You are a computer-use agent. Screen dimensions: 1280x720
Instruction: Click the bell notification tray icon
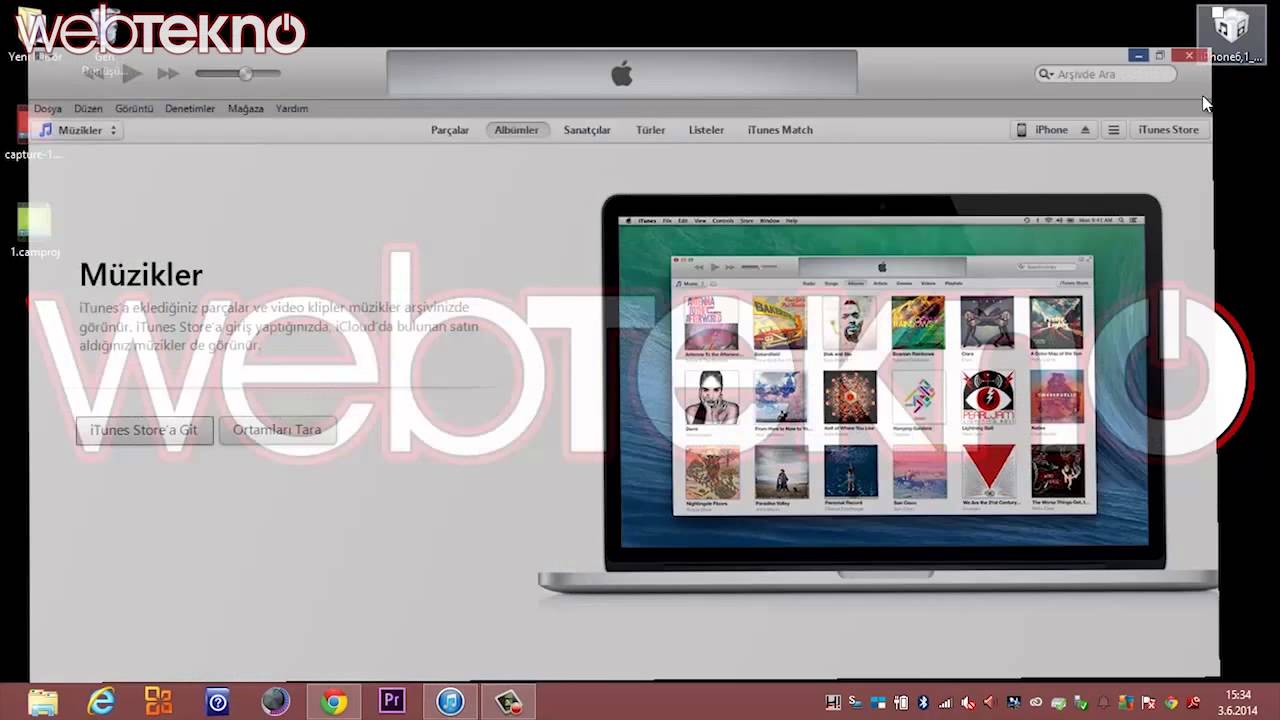tap(1103, 703)
